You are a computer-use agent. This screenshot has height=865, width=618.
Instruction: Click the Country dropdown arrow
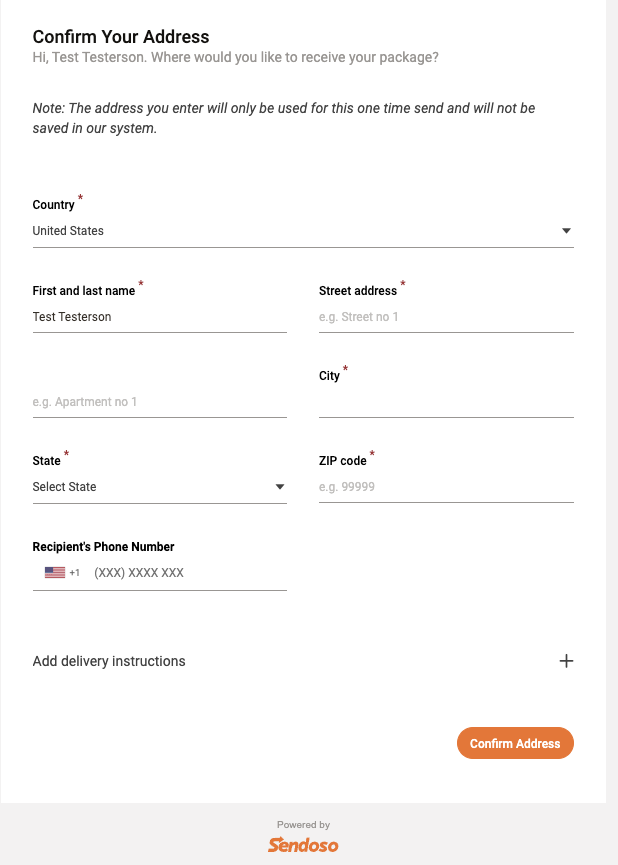pos(566,231)
